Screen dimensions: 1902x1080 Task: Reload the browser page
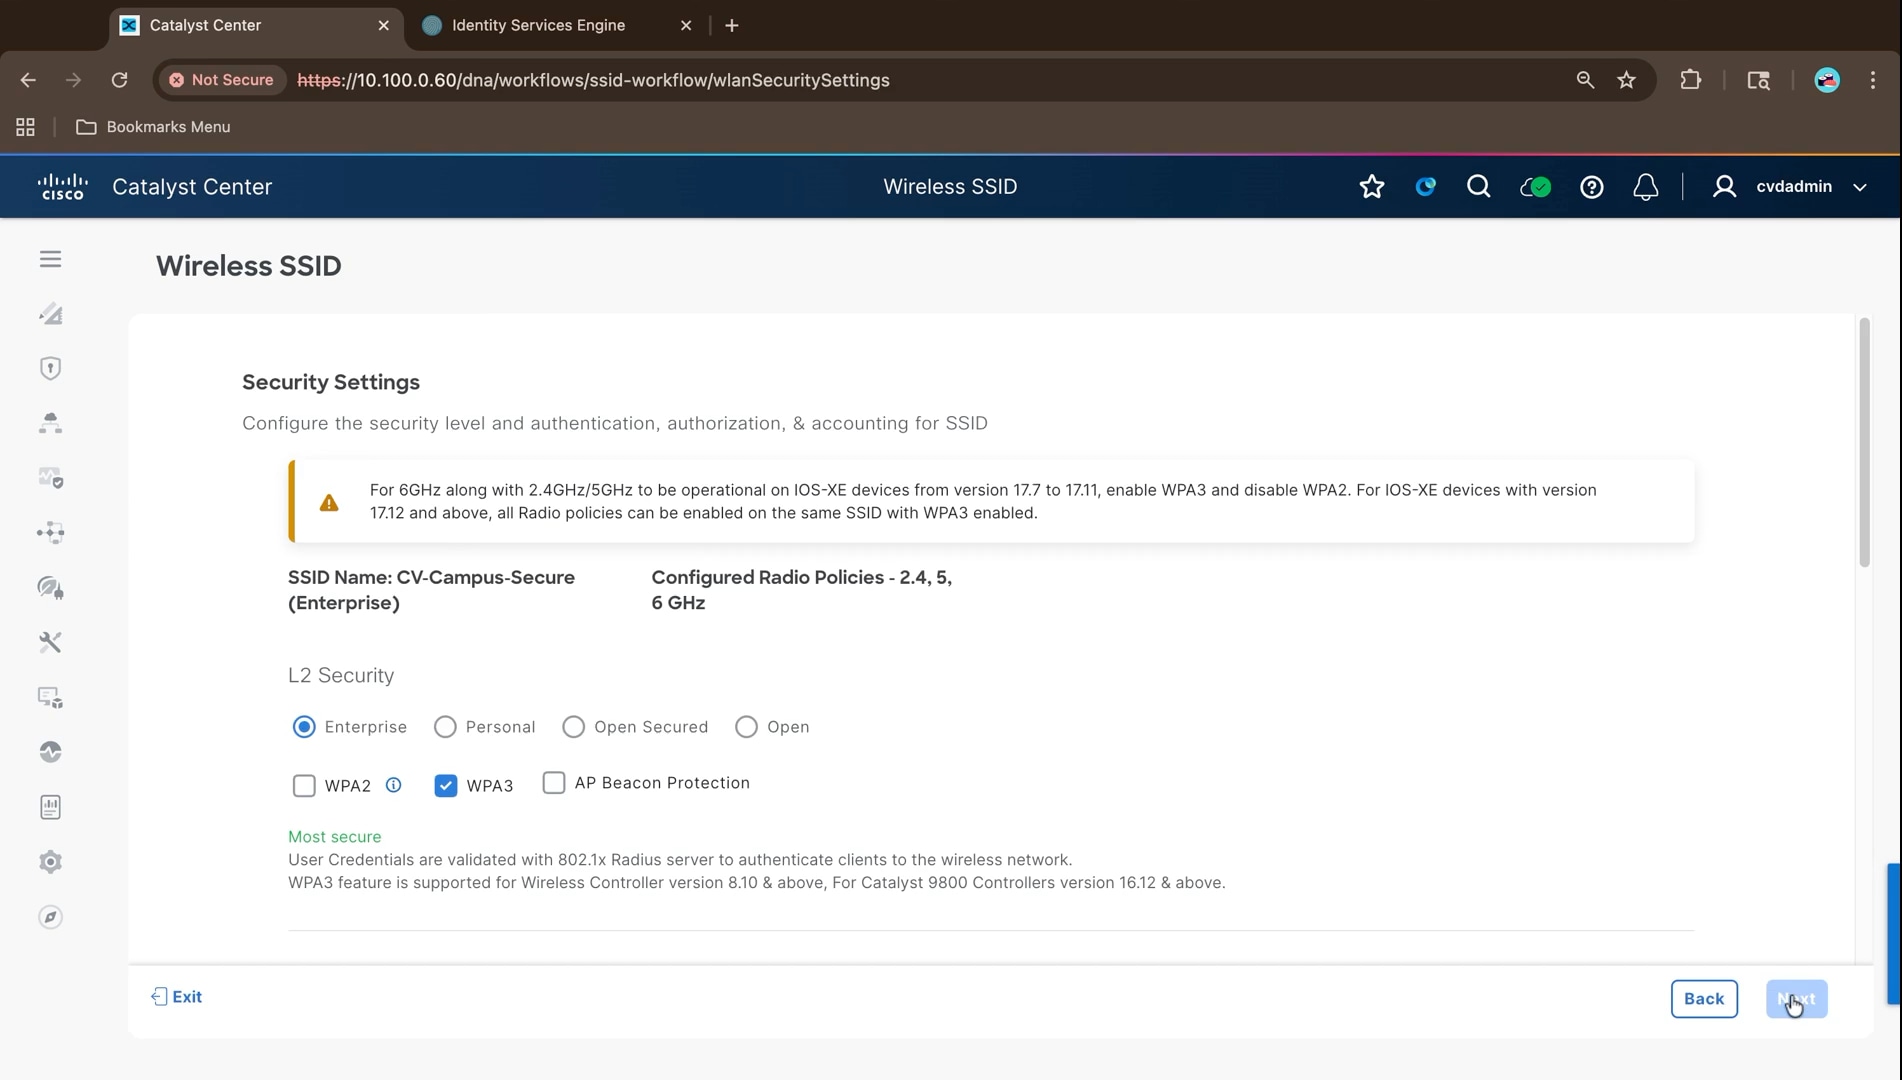click(x=119, y=80)
